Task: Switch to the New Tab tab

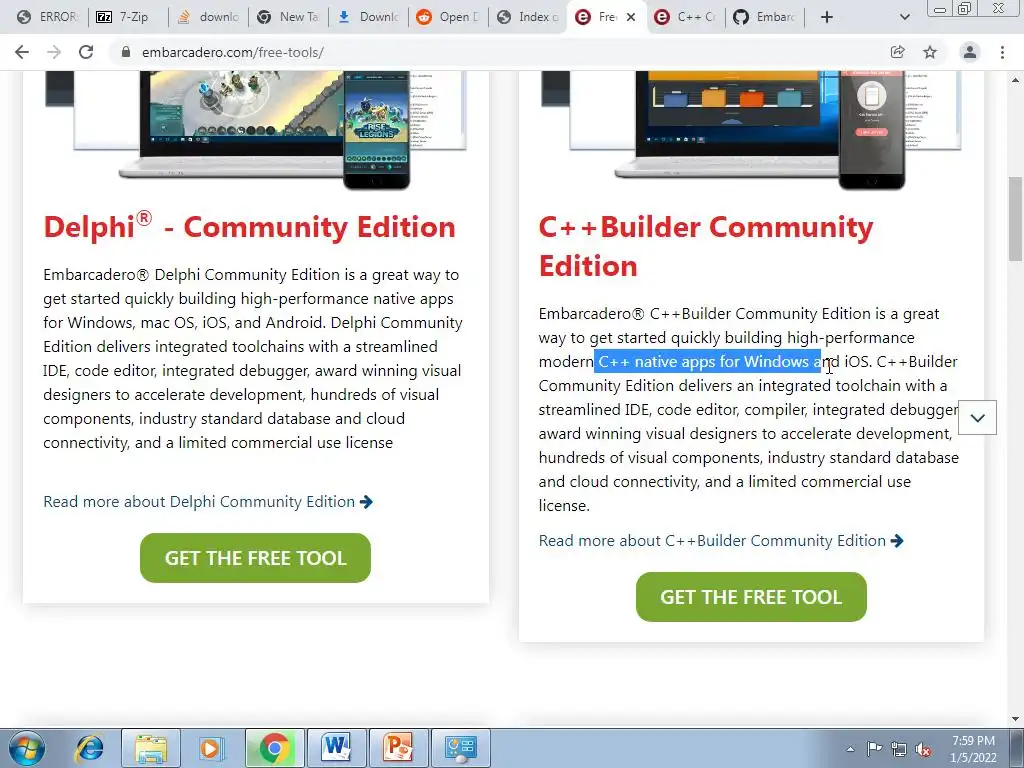Action: point(288,17)
